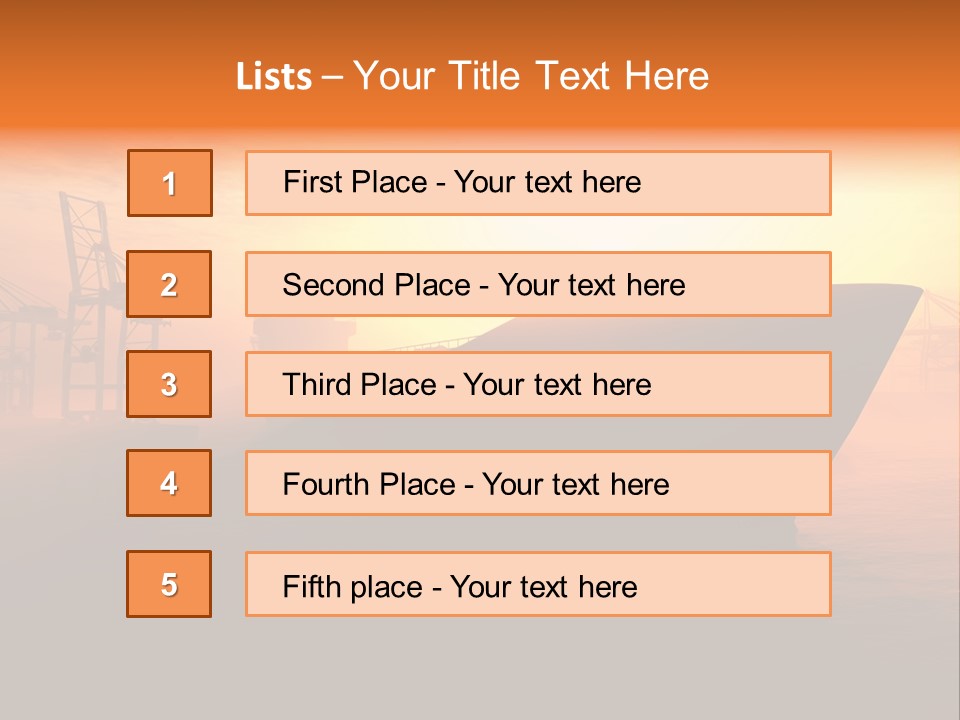Click the Third Place text box
The height and width of the screenshot is (720, 960).
click(x=538, y=384)
